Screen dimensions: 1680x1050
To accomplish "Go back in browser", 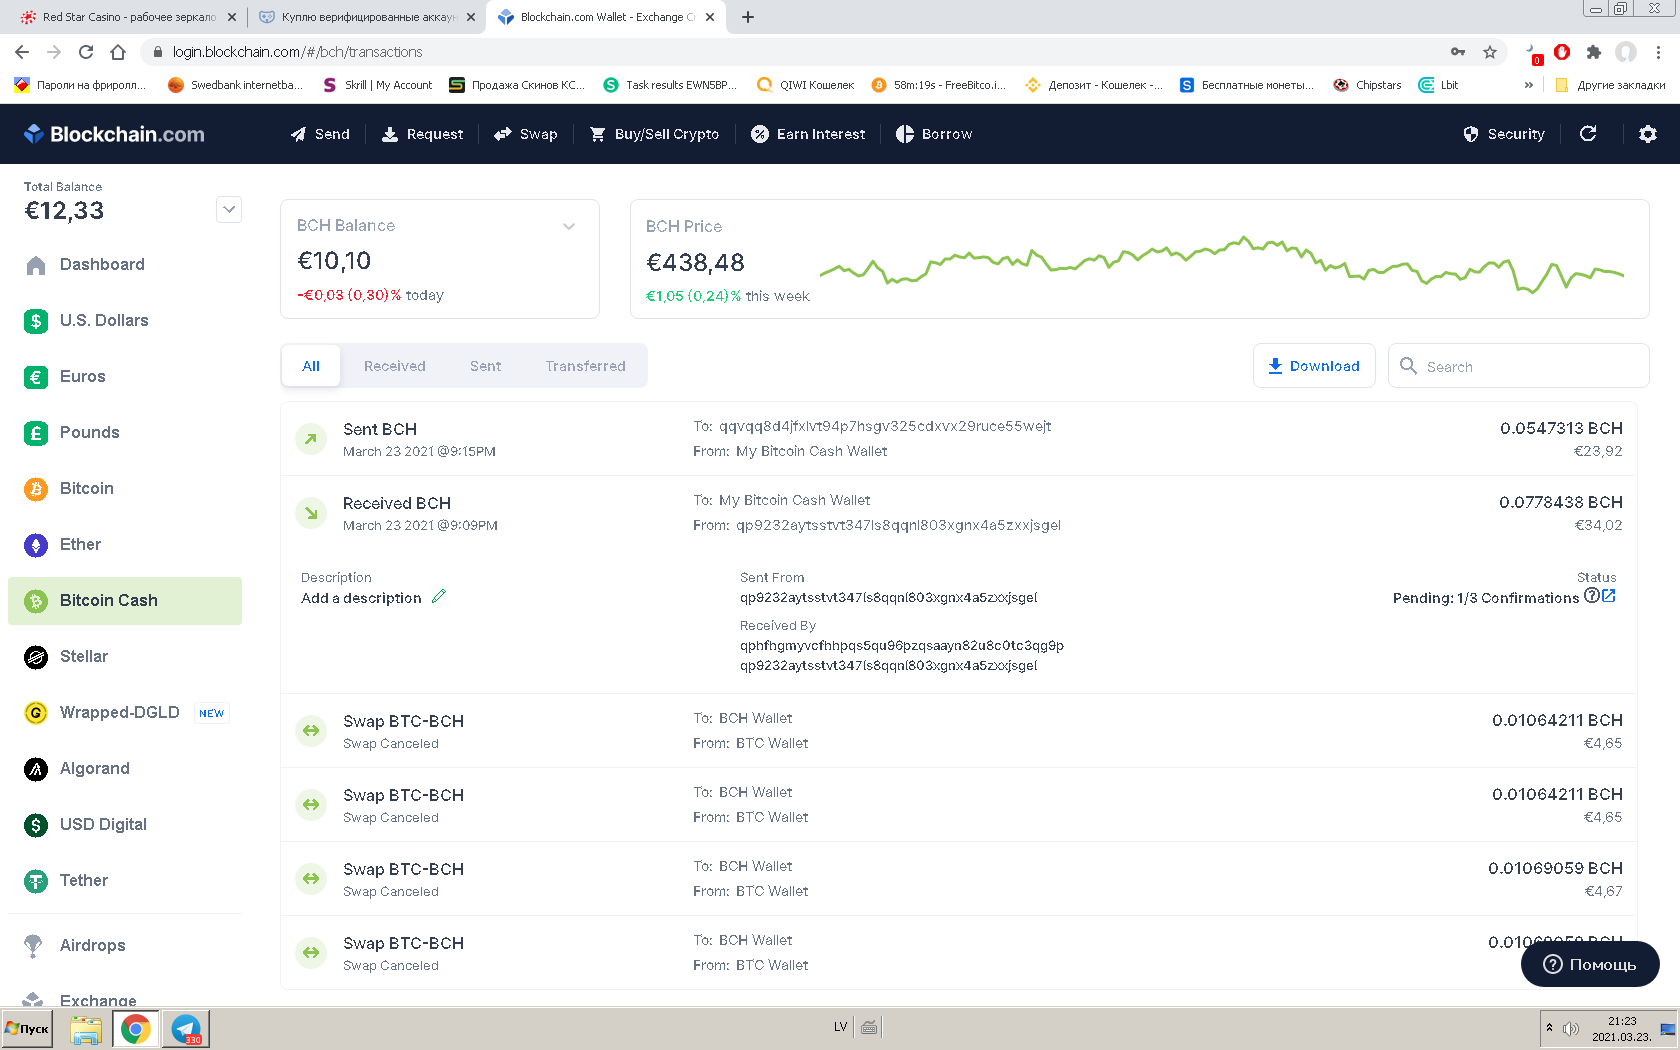I will (x=22, y=52).
